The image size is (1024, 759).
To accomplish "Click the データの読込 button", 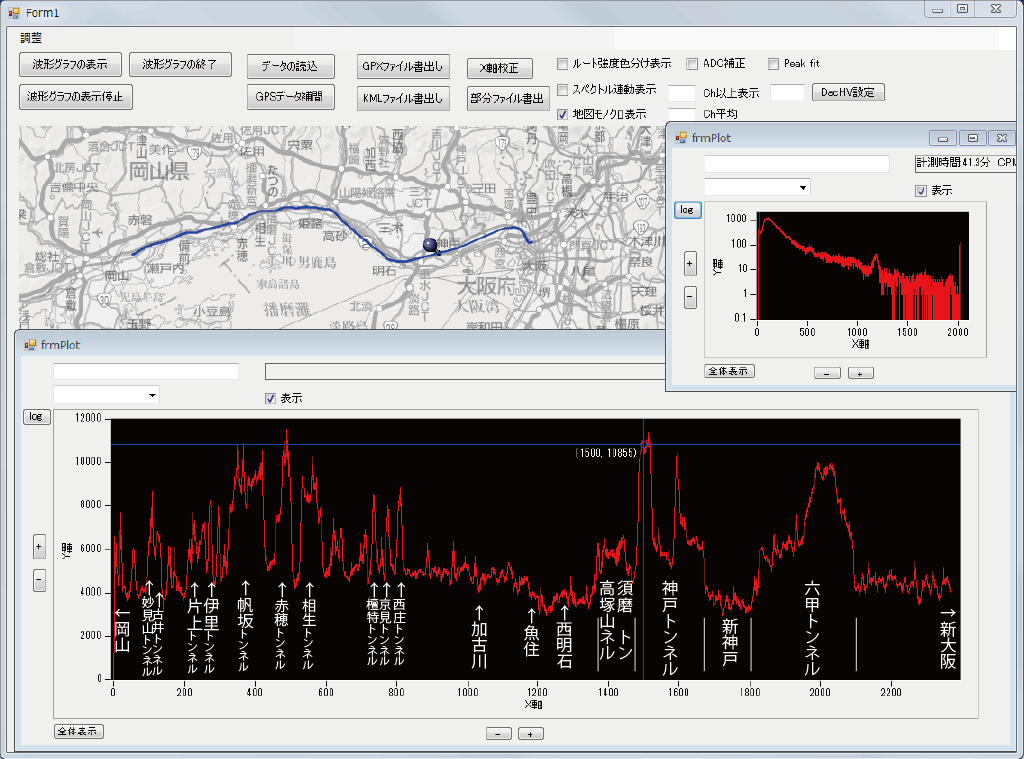I will (290, 67).
